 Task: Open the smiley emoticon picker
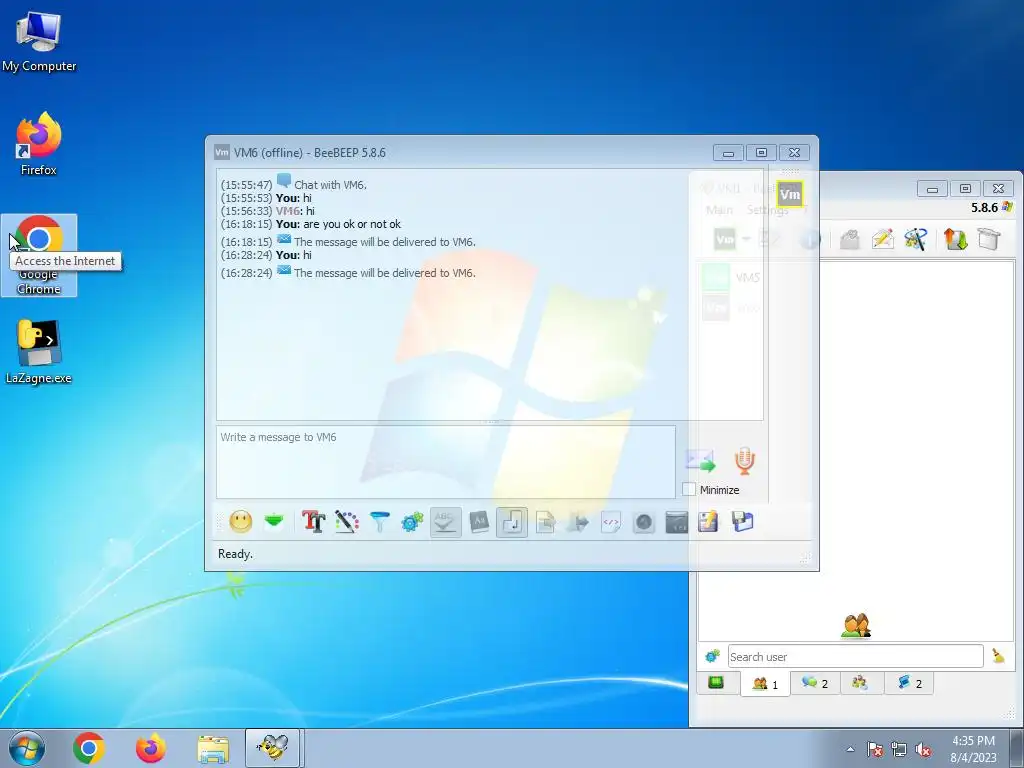click(241, 522)
